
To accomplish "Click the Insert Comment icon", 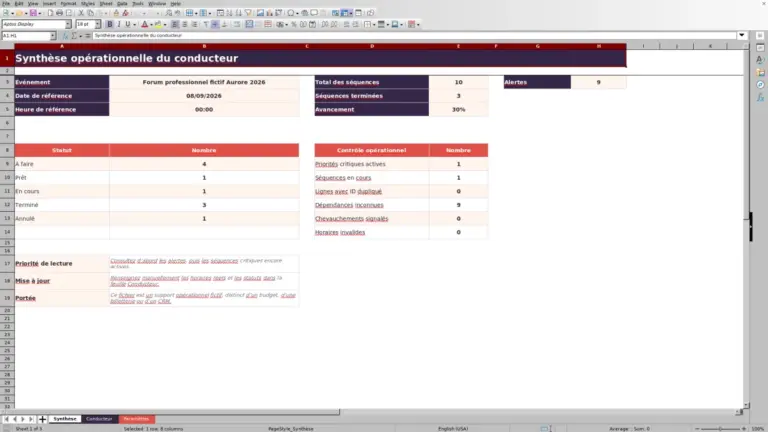I will pos(314,13).
